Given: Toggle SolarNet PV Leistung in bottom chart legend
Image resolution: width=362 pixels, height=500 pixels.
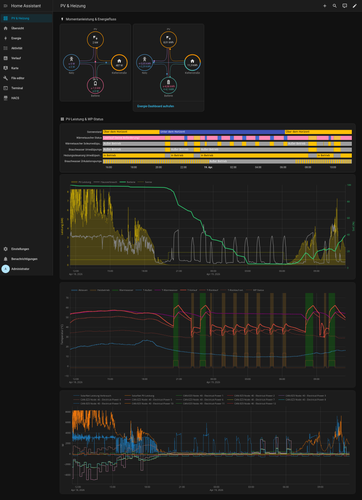Looking at the screenshot, I should click(139, 396).
